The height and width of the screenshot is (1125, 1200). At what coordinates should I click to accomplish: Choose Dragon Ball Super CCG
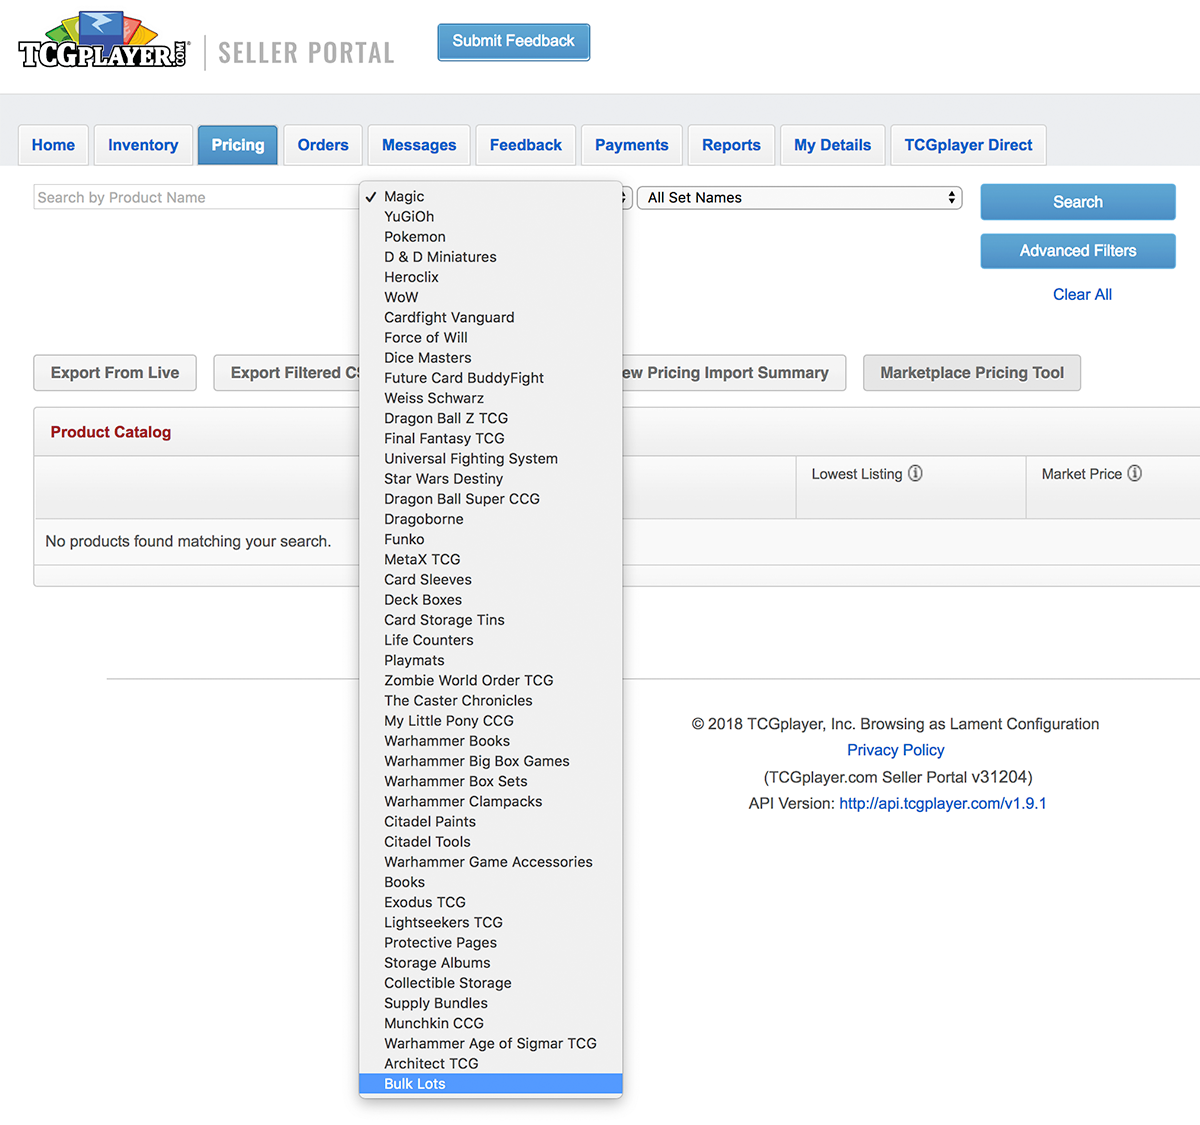pyautogui.click(x=491, y=499)
